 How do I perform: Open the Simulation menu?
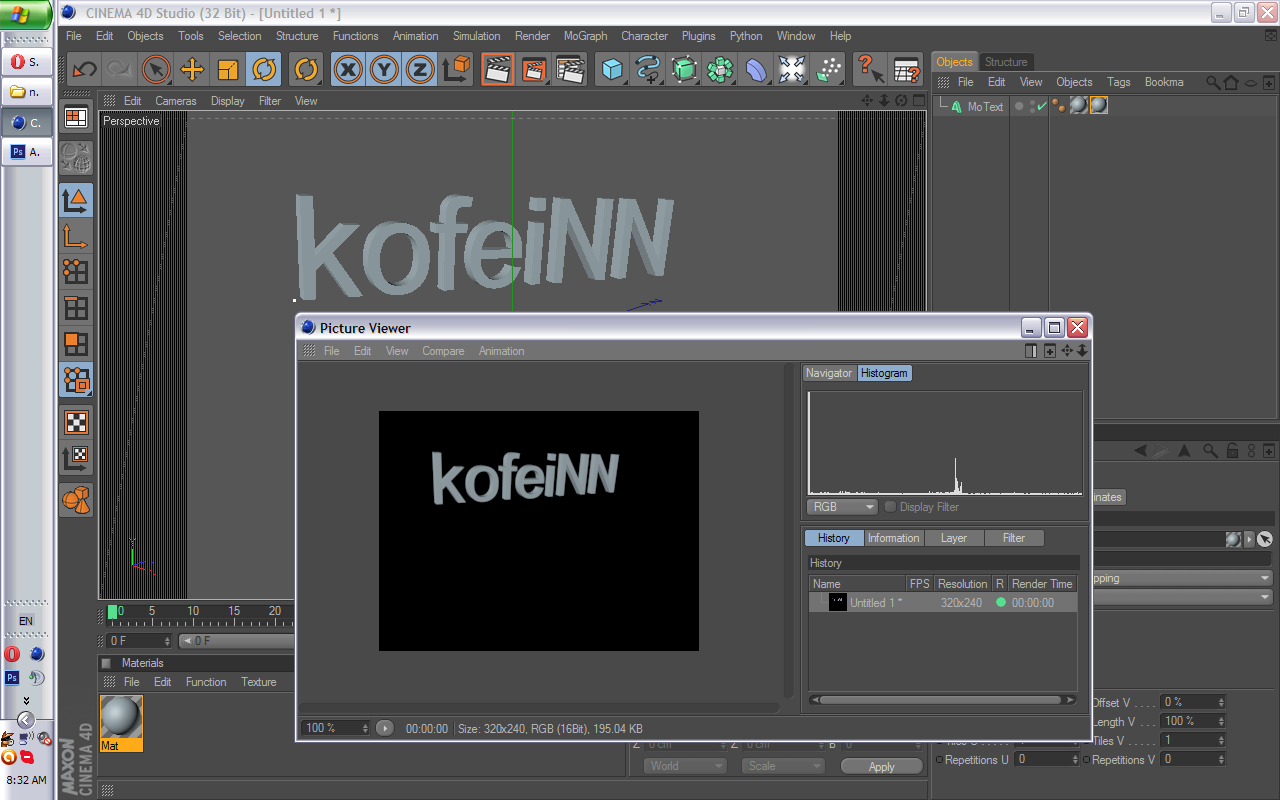tap(476, 36)
